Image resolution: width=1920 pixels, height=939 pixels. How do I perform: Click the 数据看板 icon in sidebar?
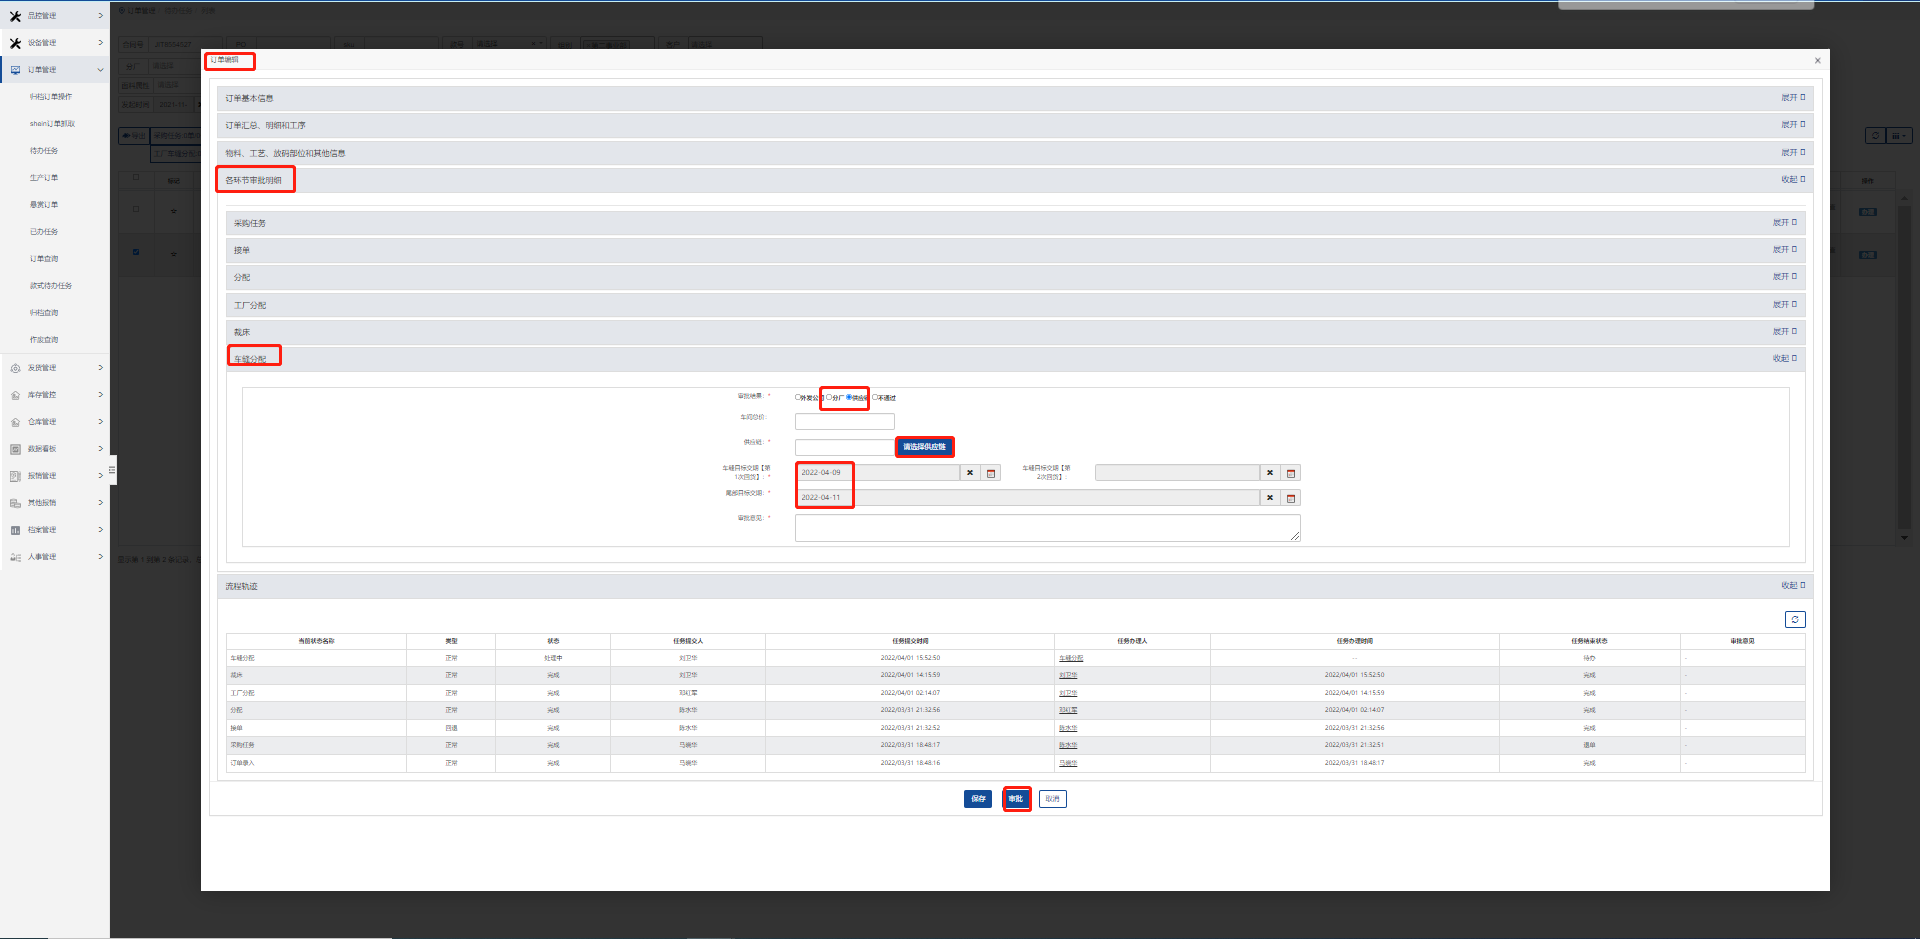pos(15,449)
